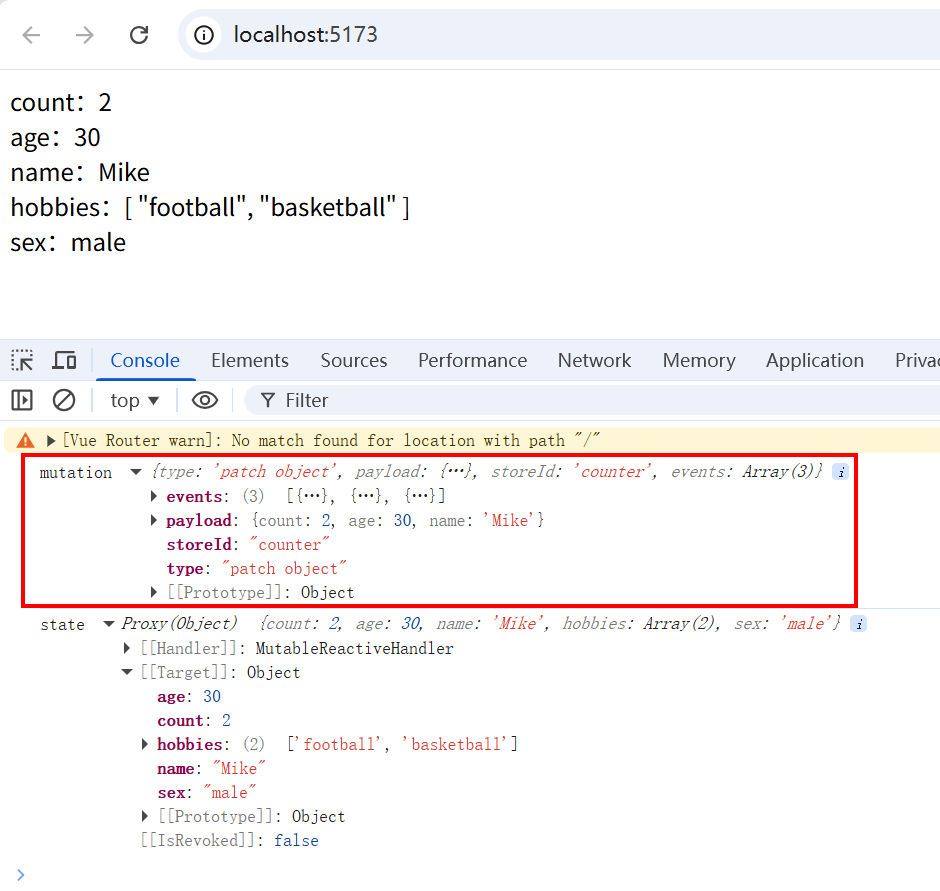The height and width of the screenshot is (891, 940).
Task: Collapse the mutation object
Action: [136, 472]
